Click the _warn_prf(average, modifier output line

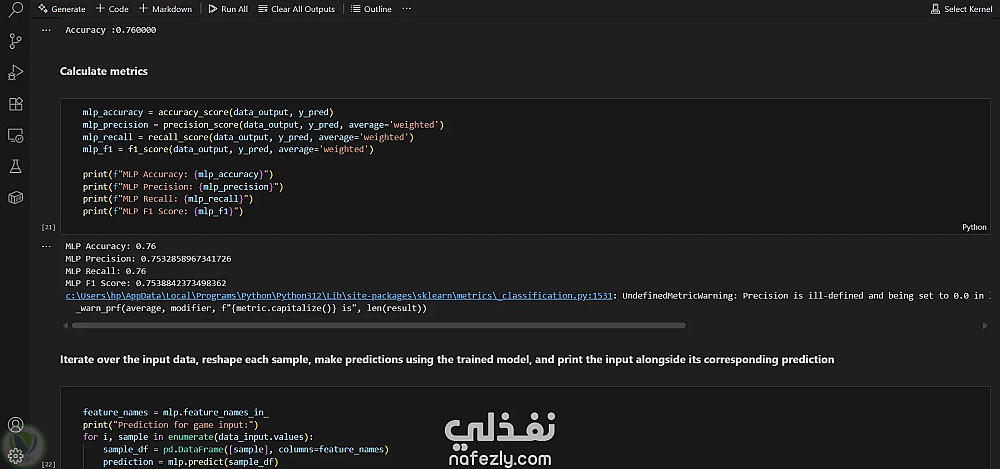[x=251, y=308]
